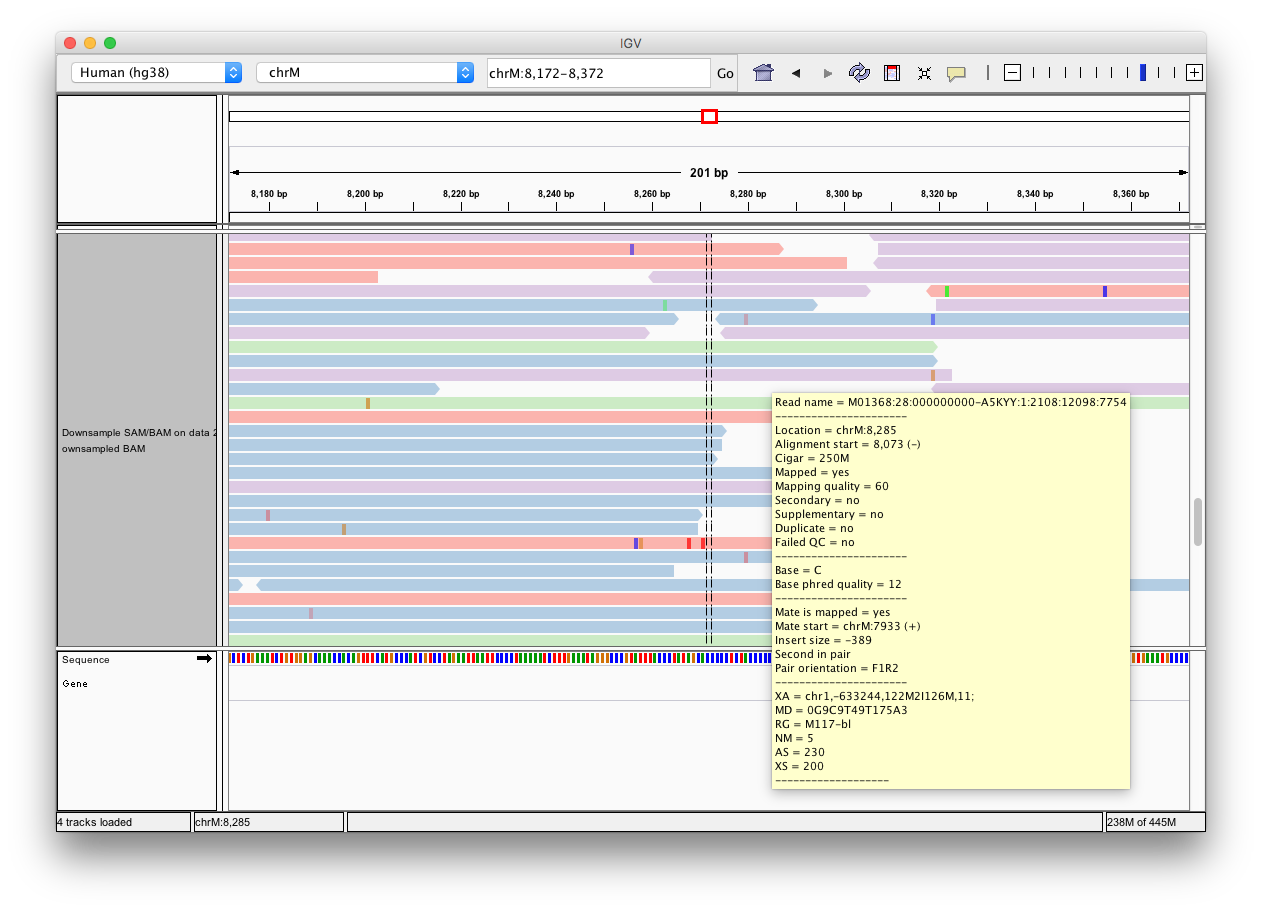Click the 201 bp span label
This screenshot has height=912, width=1262.
[708, 173]
